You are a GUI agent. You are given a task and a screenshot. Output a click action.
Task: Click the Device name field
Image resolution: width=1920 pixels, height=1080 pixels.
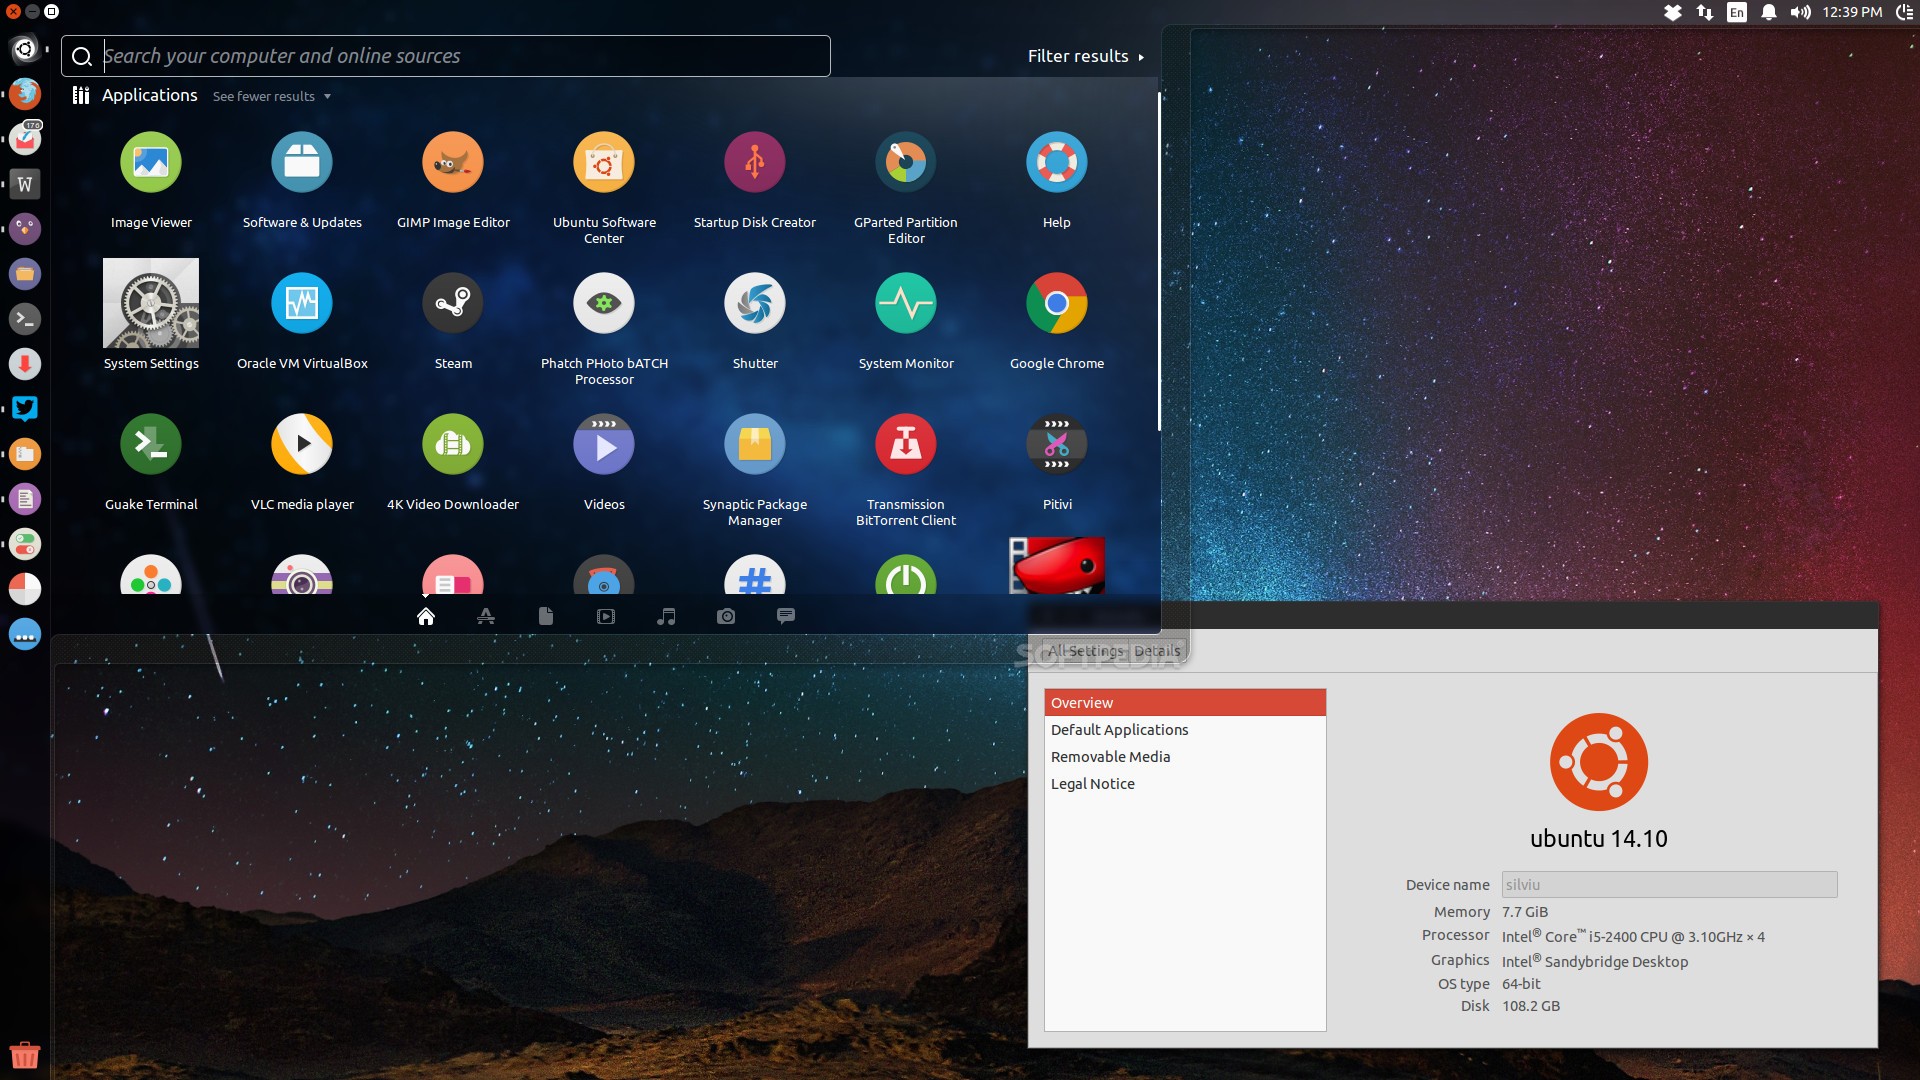(x=1669, y=884)
